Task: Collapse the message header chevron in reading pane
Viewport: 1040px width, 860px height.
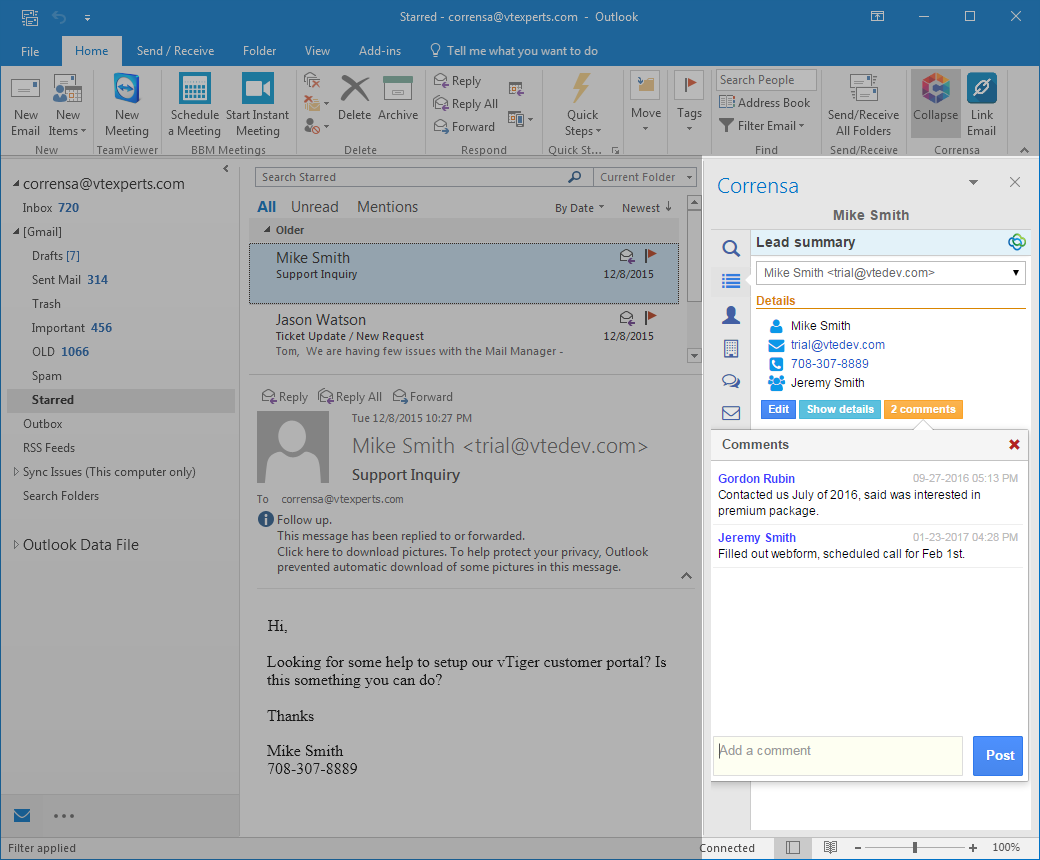Action: [686, 576]
